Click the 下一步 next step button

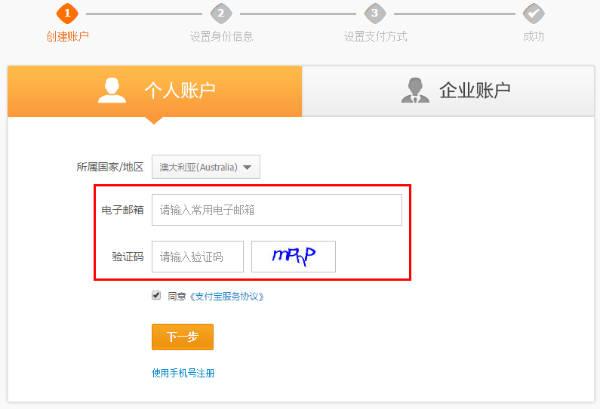click(183, 337)
